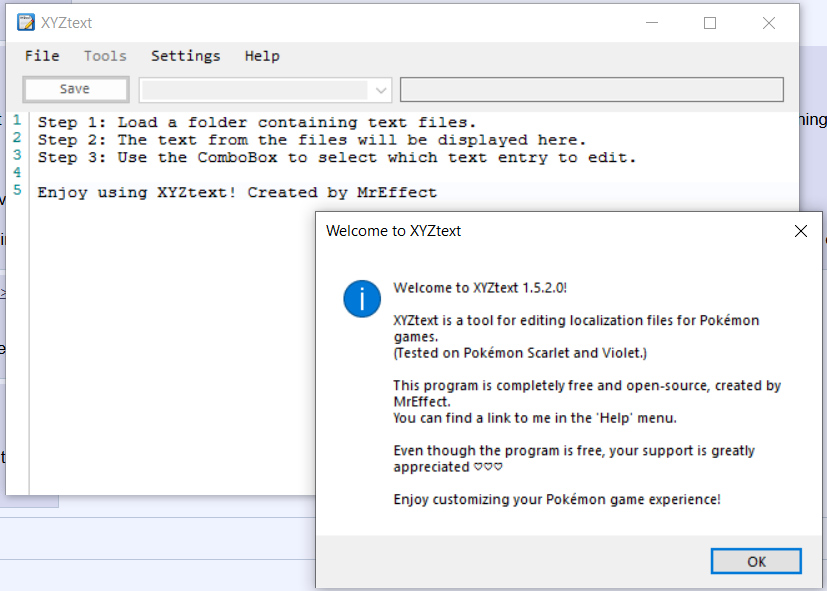
Task: Maximize the XYZtext main window
Action: pyautogui.click(x=710, y=23)
